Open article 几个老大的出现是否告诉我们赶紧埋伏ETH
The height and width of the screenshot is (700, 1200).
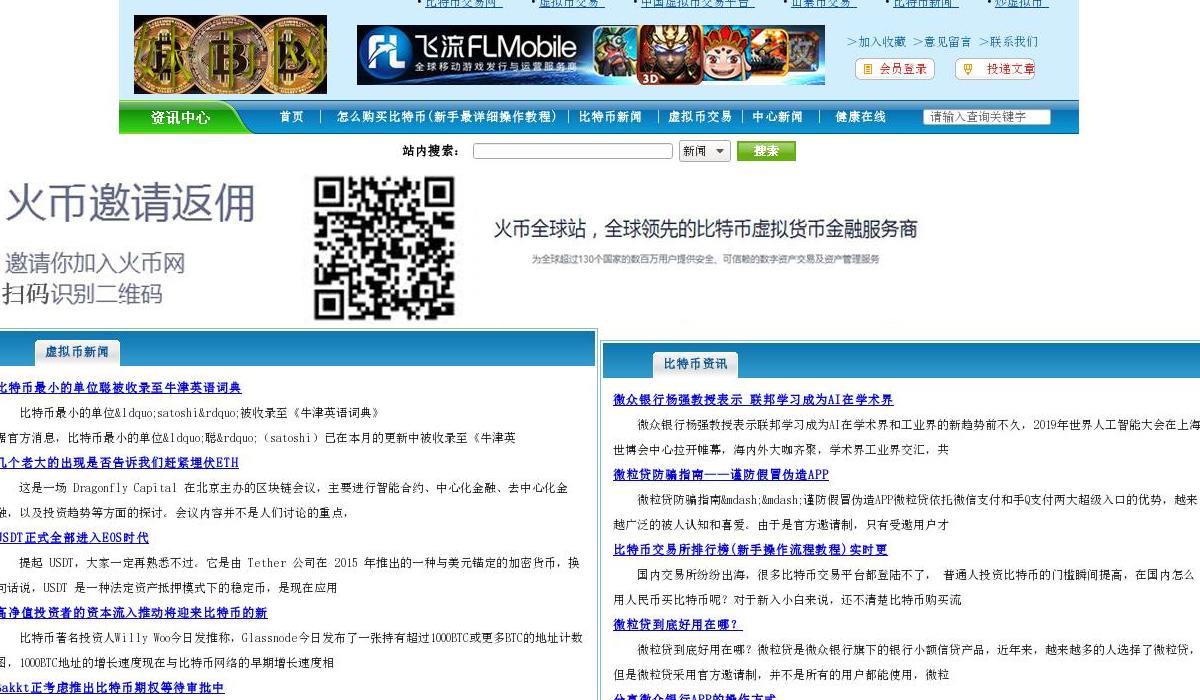coord(119,463)
